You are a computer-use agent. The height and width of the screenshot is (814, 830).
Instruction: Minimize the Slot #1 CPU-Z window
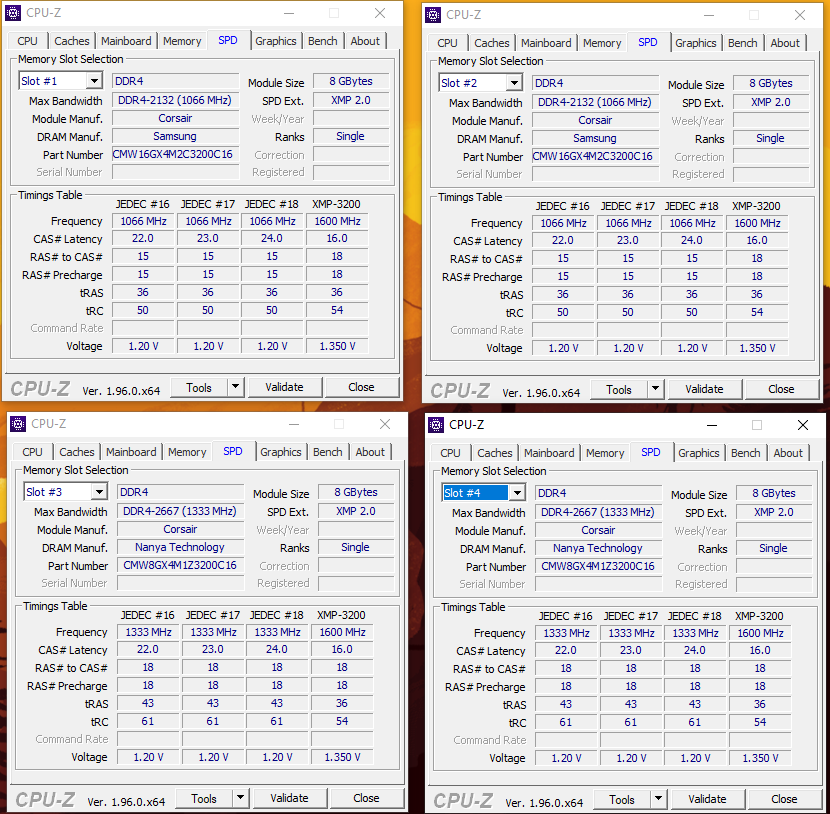click(x=289, y=13)
